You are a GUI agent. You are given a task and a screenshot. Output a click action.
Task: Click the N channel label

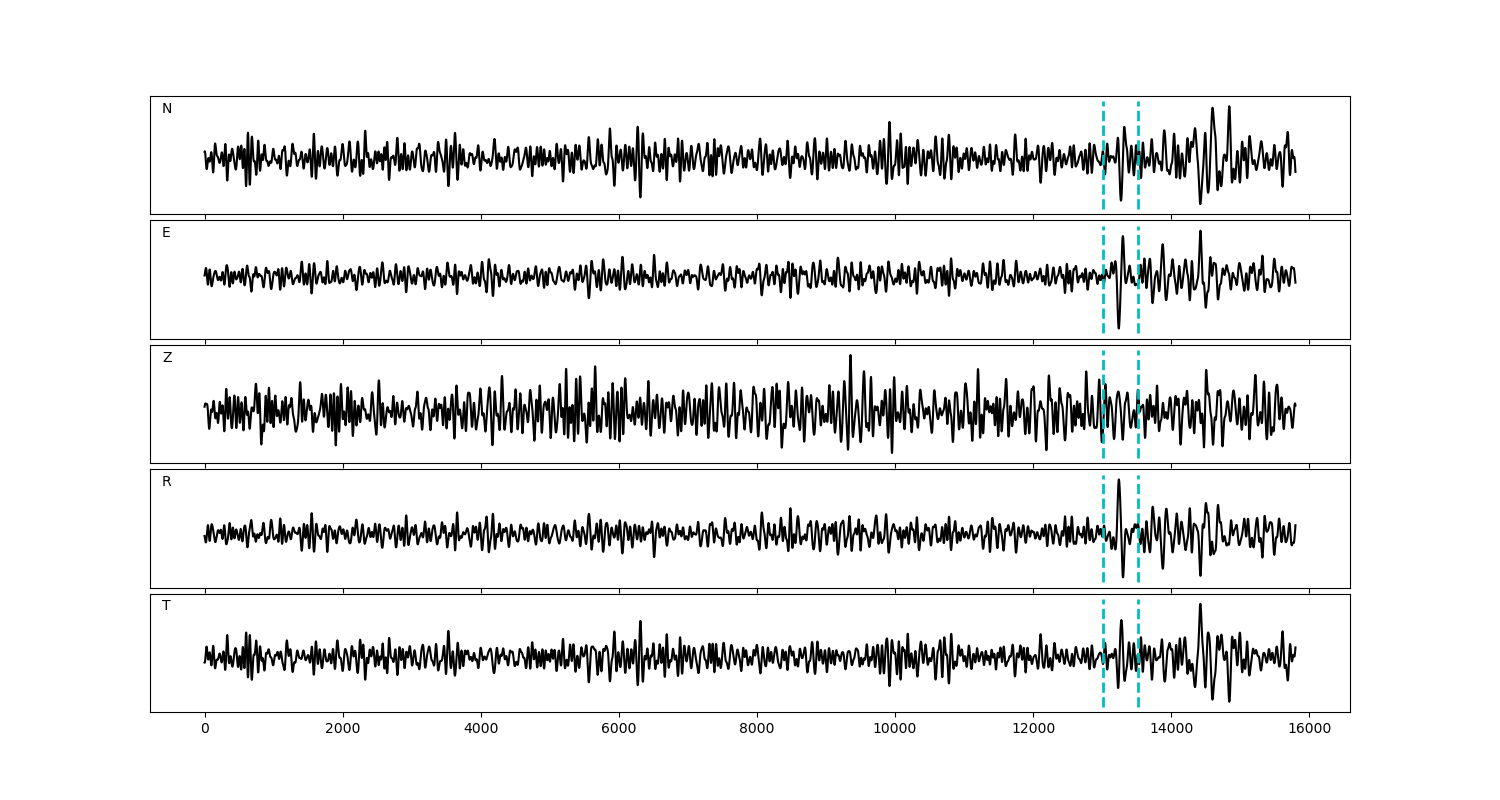point(167,109)
